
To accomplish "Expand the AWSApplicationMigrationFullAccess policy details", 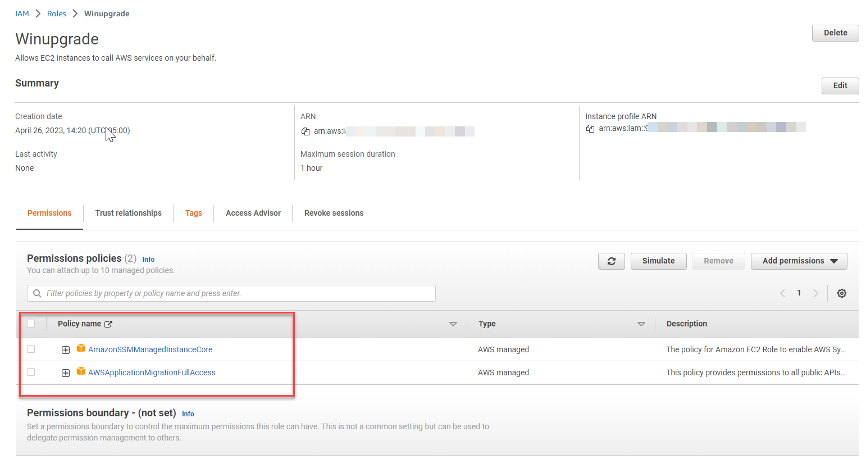I will (66, 373).
